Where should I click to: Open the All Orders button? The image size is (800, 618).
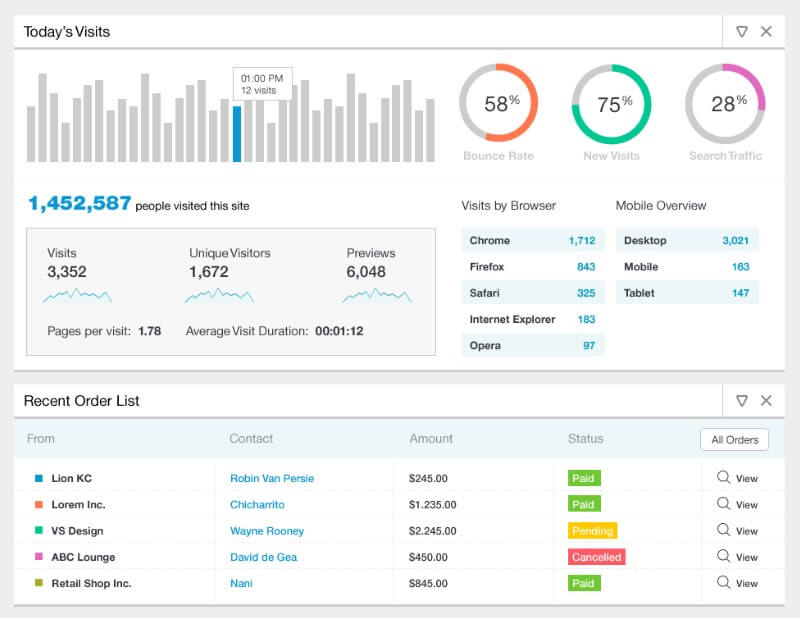734,439
